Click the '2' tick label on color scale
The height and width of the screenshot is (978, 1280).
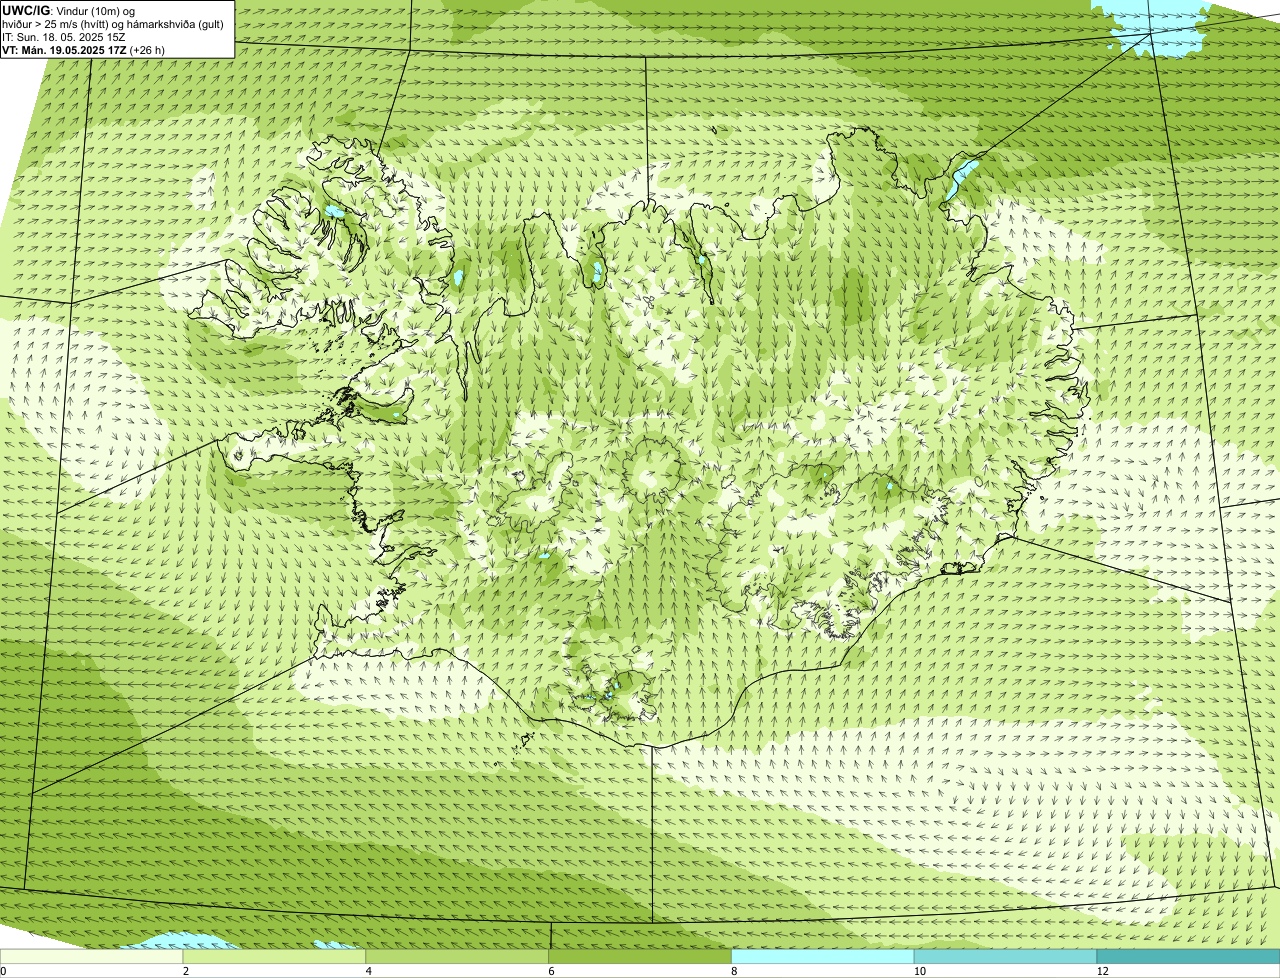(185, 971)
